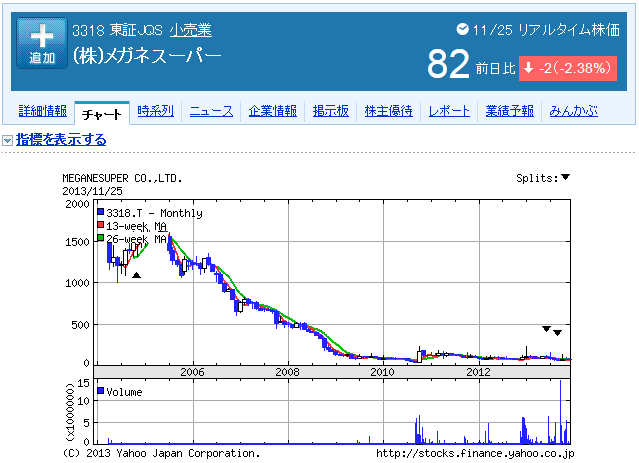Click the plus 追加 add-to-portfolio button

coord(42,43)
